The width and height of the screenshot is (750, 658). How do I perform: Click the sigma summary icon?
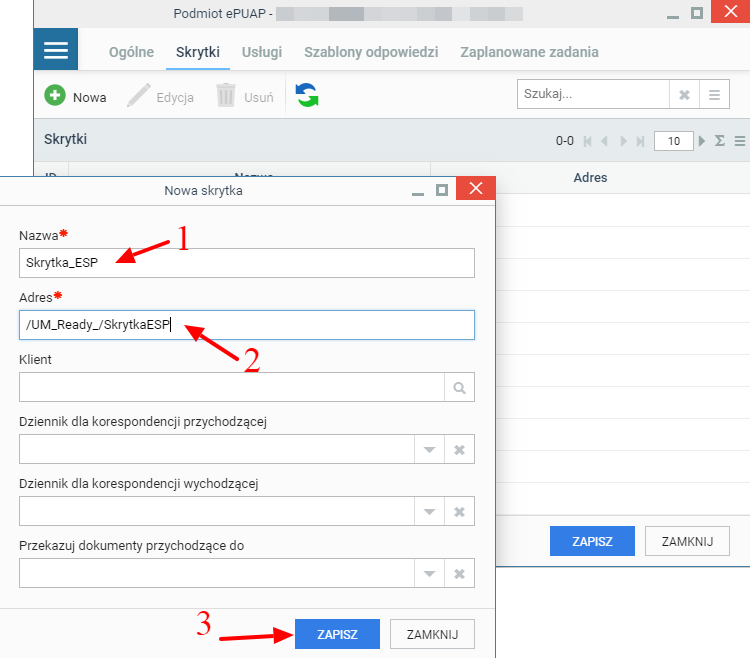719,141
